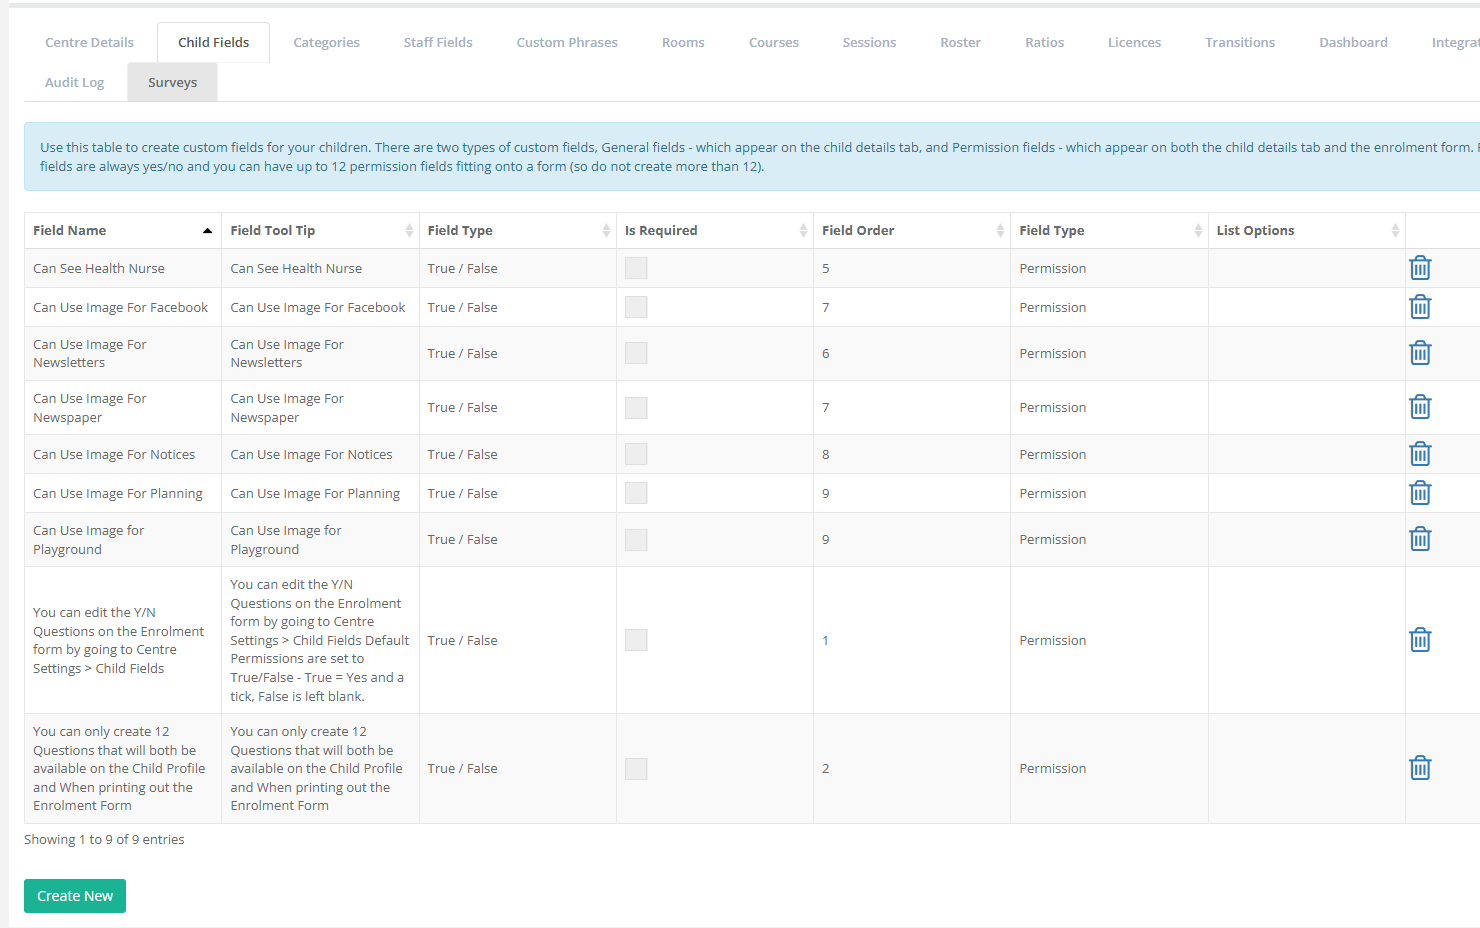Toggle Is Required for Can Use Image For Newsletters
The width and height of the screenshot is (1480, 928).
pyautogui.click(x=636, y=353)
